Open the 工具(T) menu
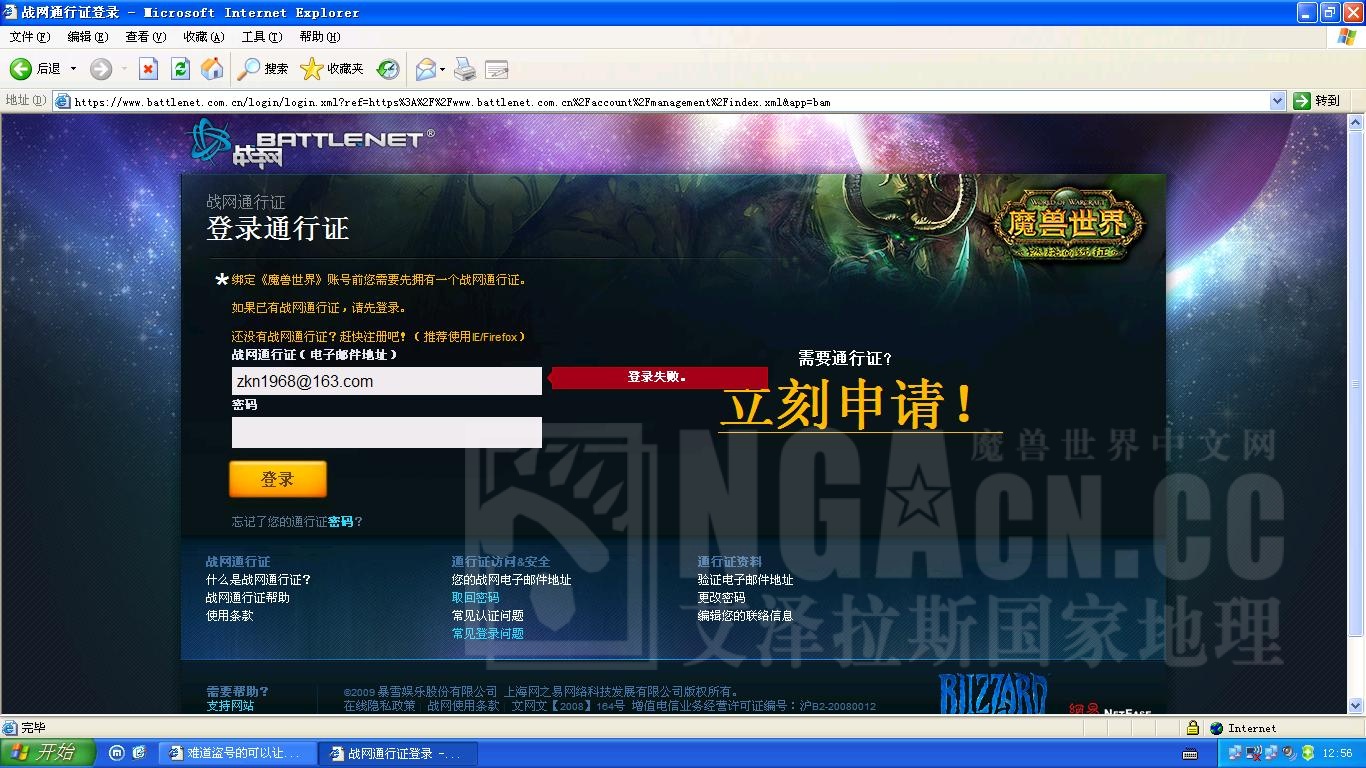The image size is (1366, 768). 262,37
